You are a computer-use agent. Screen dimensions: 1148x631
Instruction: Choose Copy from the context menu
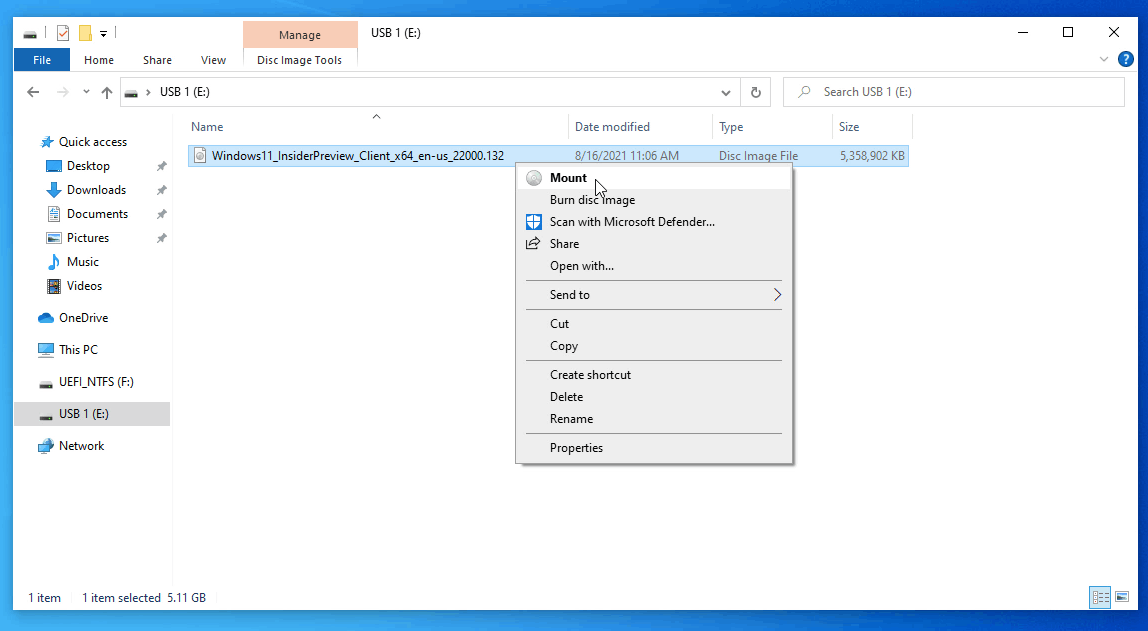654,346
